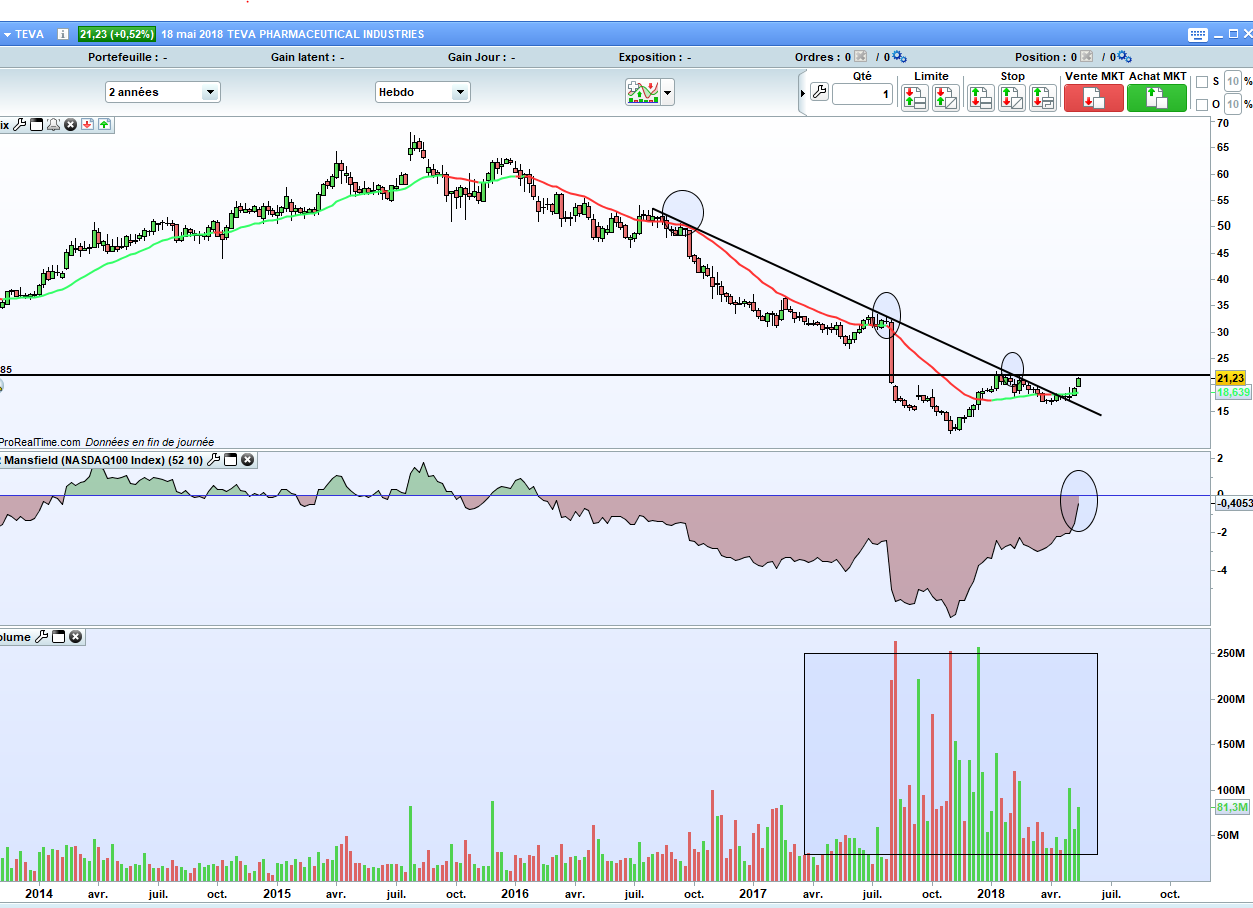Image resolution: width=1253 pixels, height=908 pixels.
Task: Click first Limite order icon
Action: (x=914, y=97)
